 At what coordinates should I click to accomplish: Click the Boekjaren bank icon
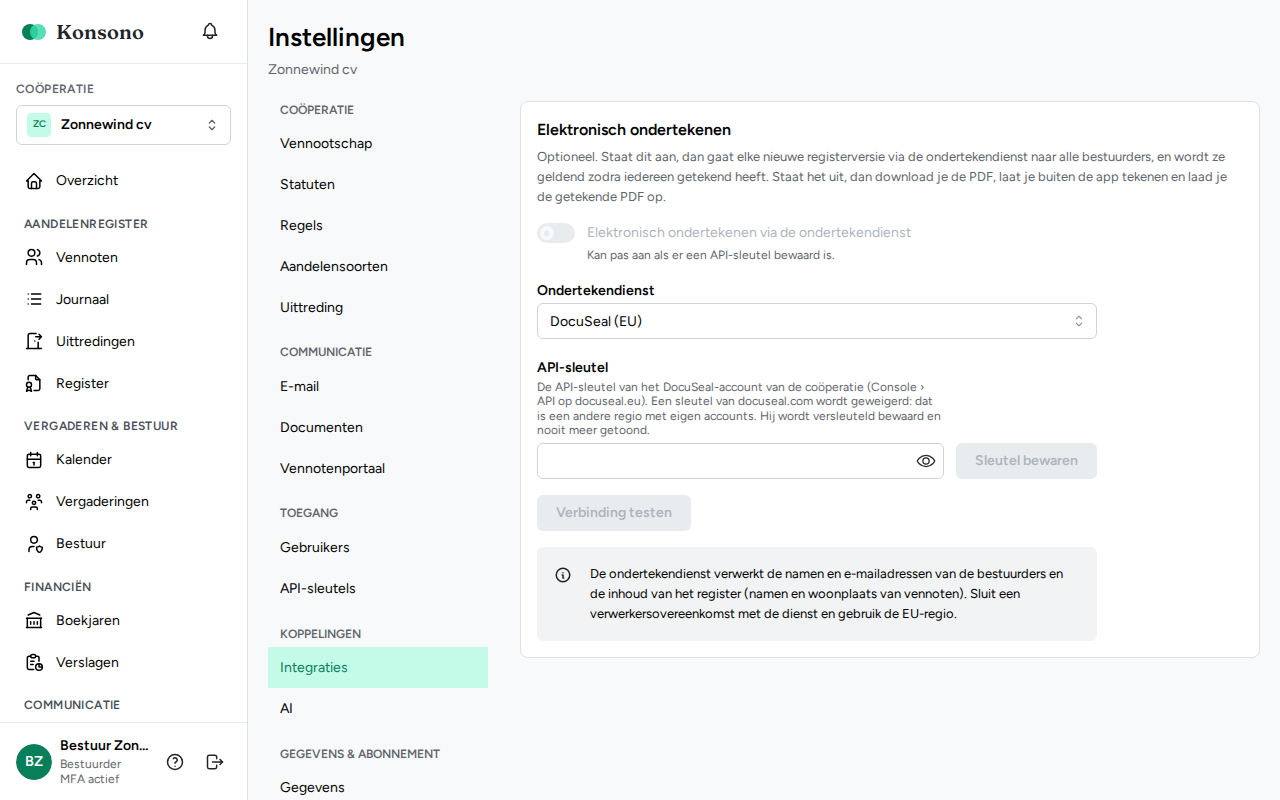(x=34, y=621)
